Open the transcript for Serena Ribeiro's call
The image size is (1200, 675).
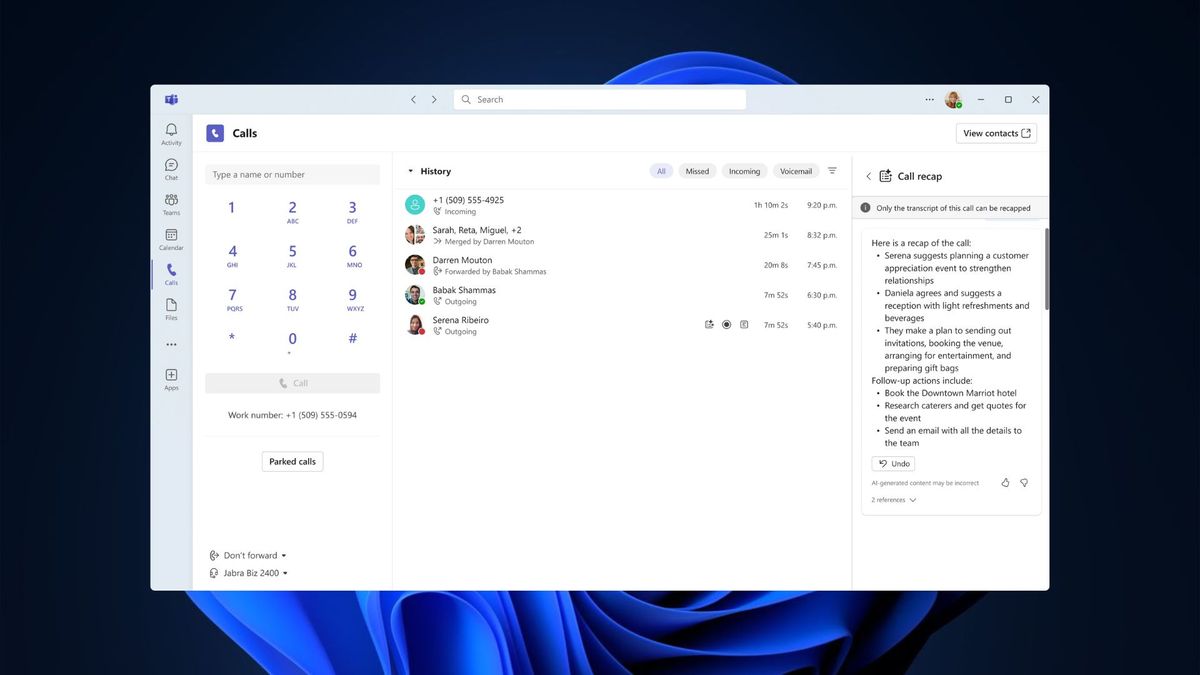pos(743,324)
